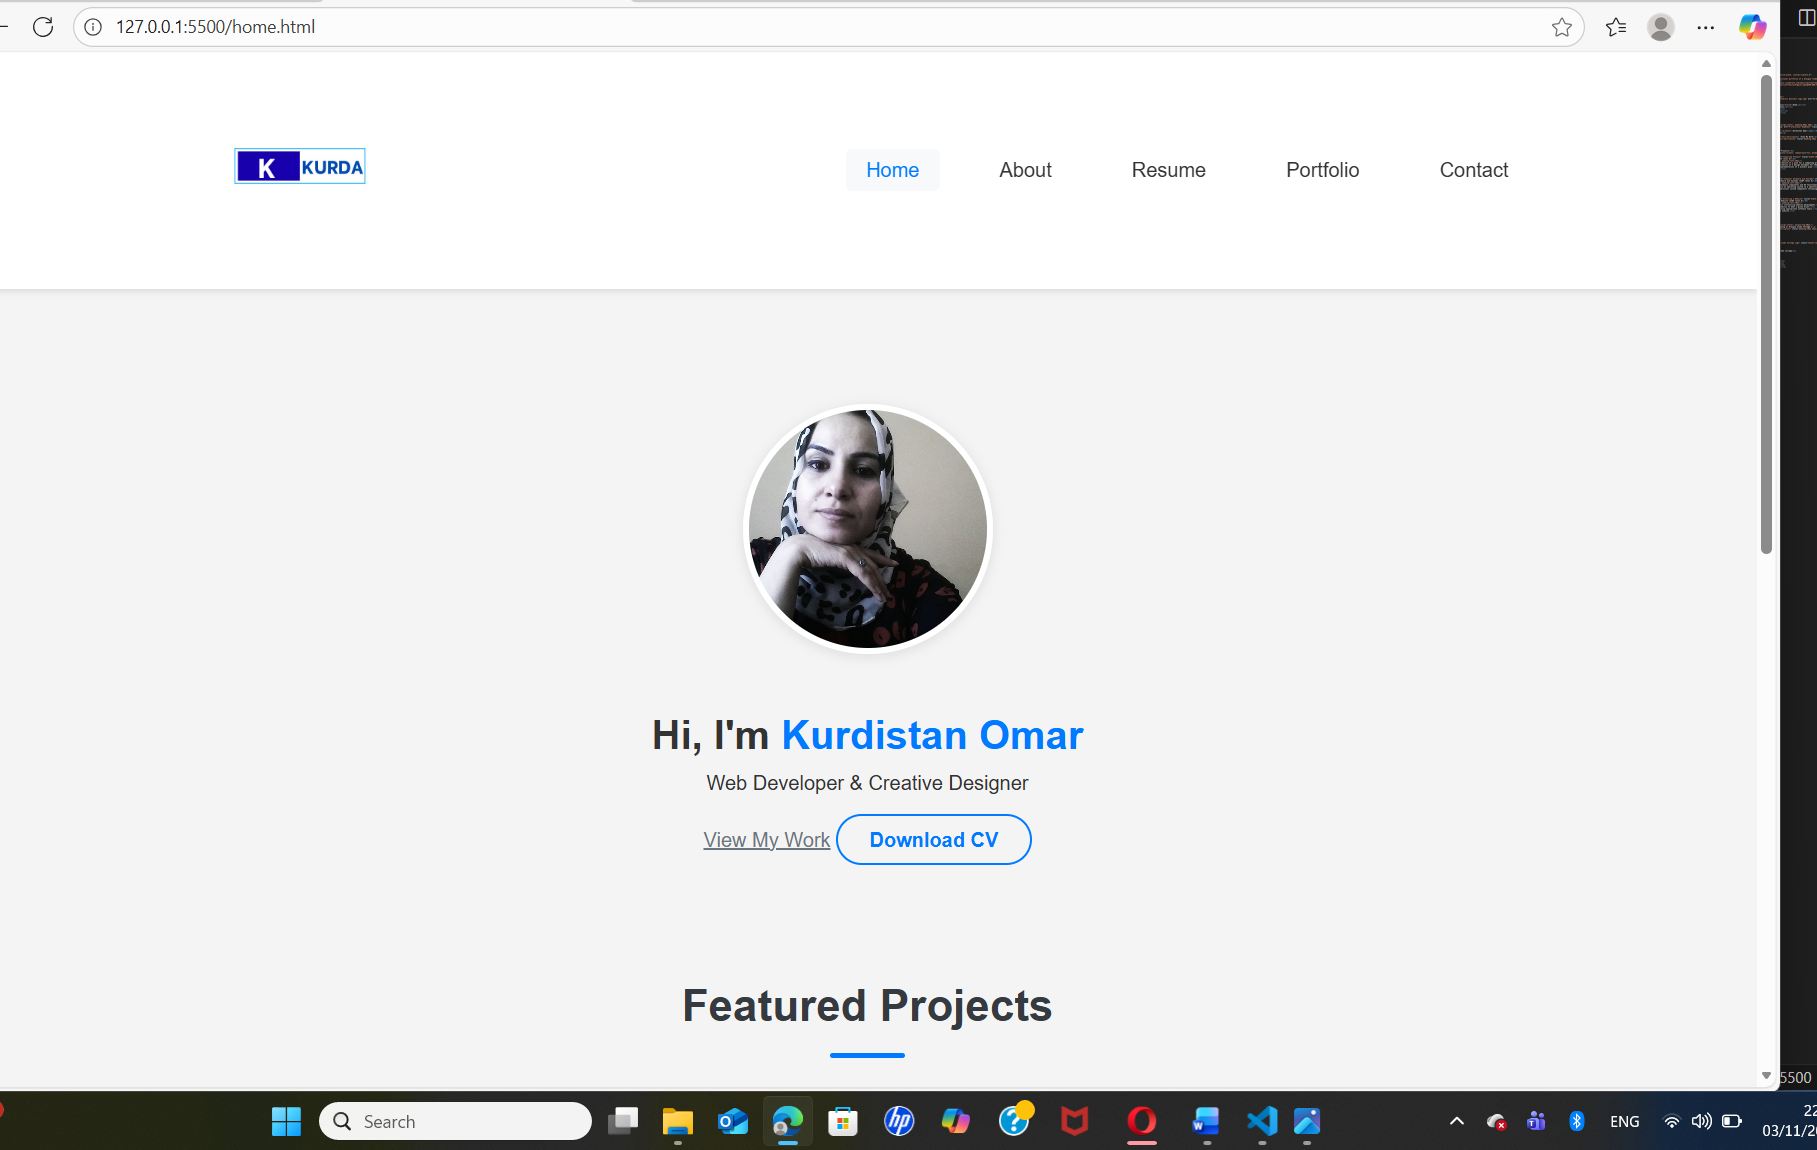
Task: Open Bluetooth settings from the system tray
Action: tap(1578, 1121)
